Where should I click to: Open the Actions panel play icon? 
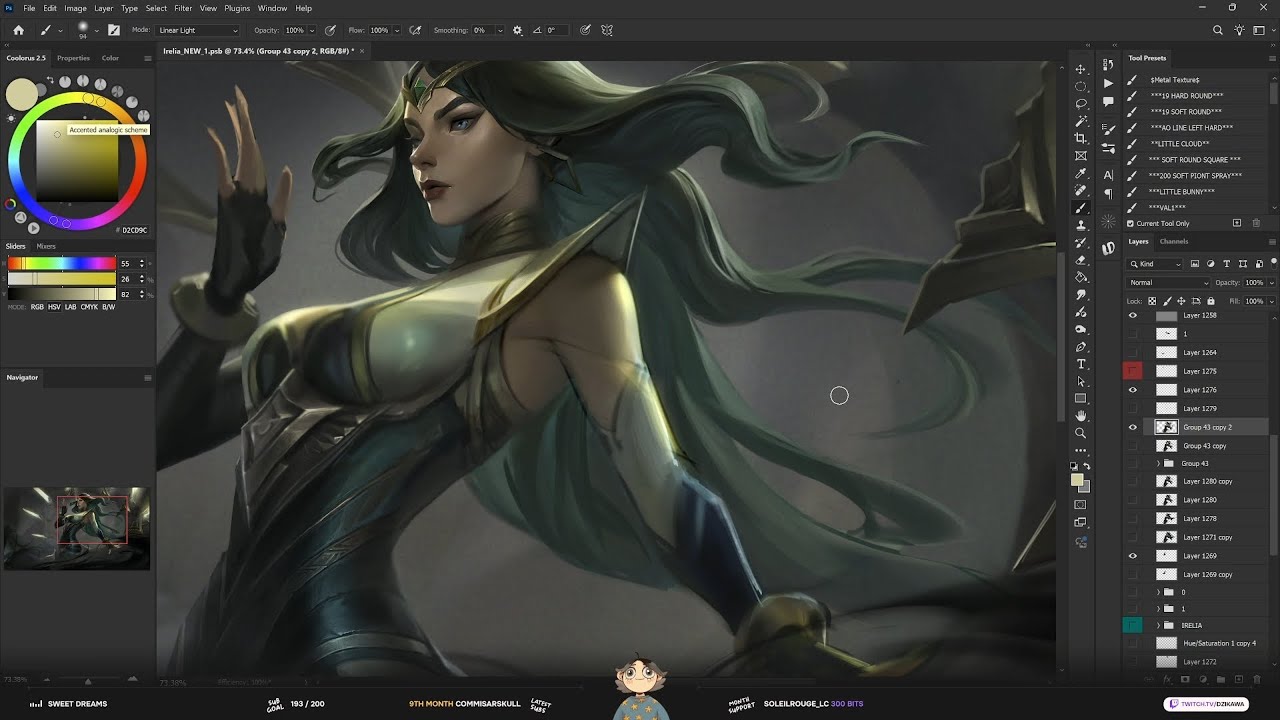1108,84
